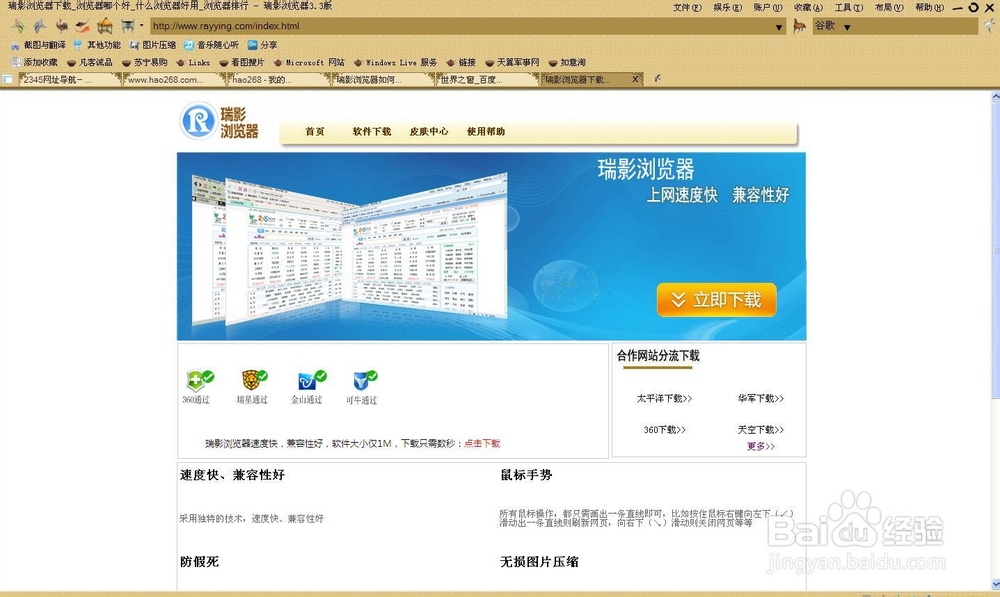Click the wooden table toolbar icon

point(128,26)
